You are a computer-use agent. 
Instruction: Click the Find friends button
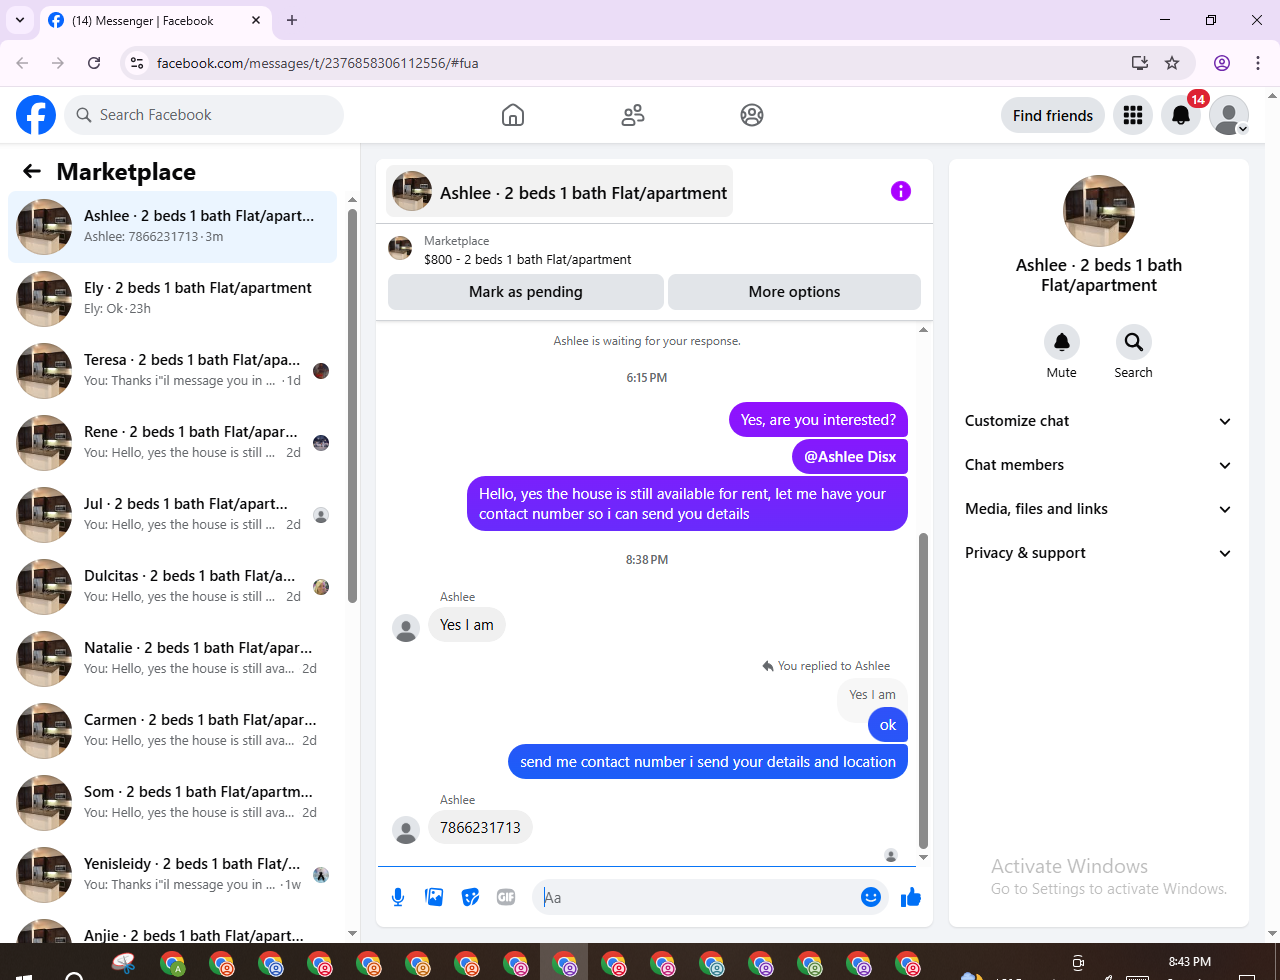point(1053,115)
